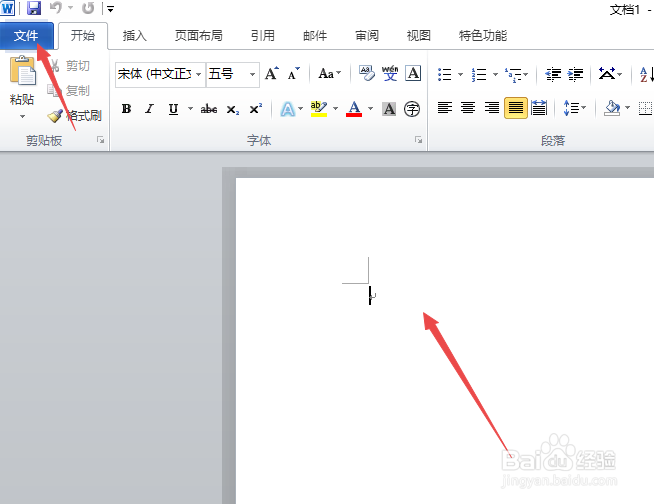Image resolution: width=654 pixels, height=504 pixels.
Task: Apply the yellow text highlight color
Action: coord(319,109)
